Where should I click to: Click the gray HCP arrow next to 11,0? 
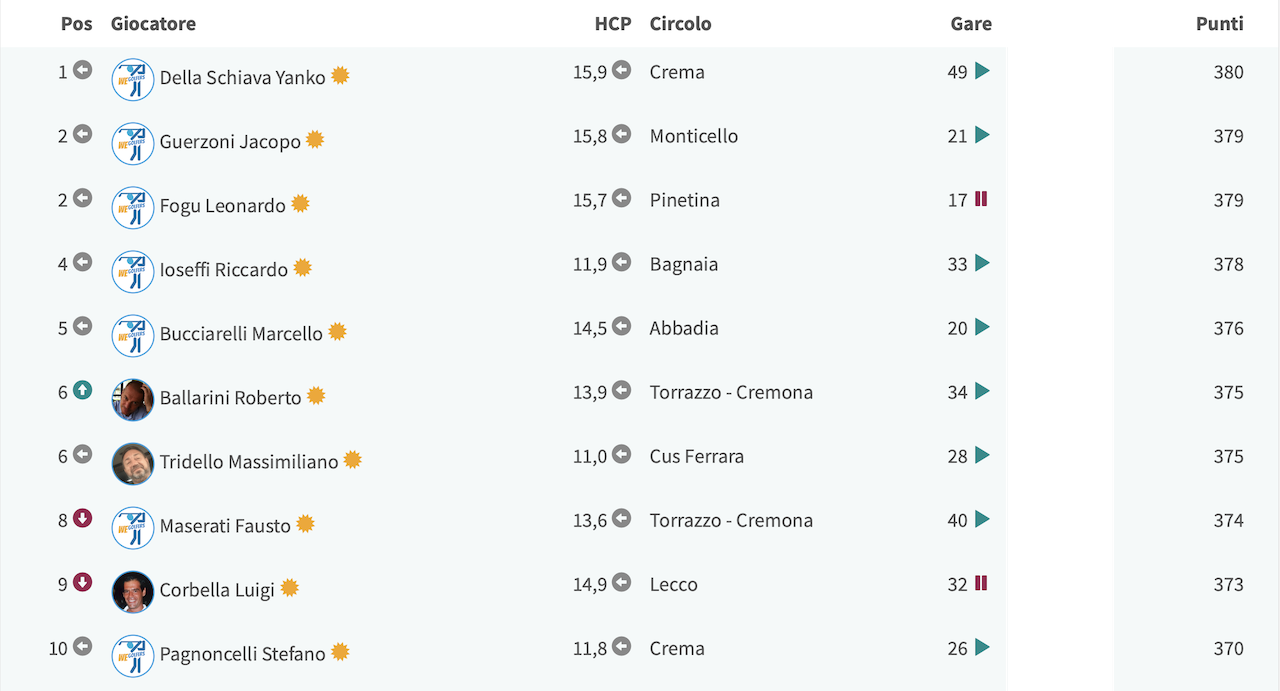tap(622, 455)
